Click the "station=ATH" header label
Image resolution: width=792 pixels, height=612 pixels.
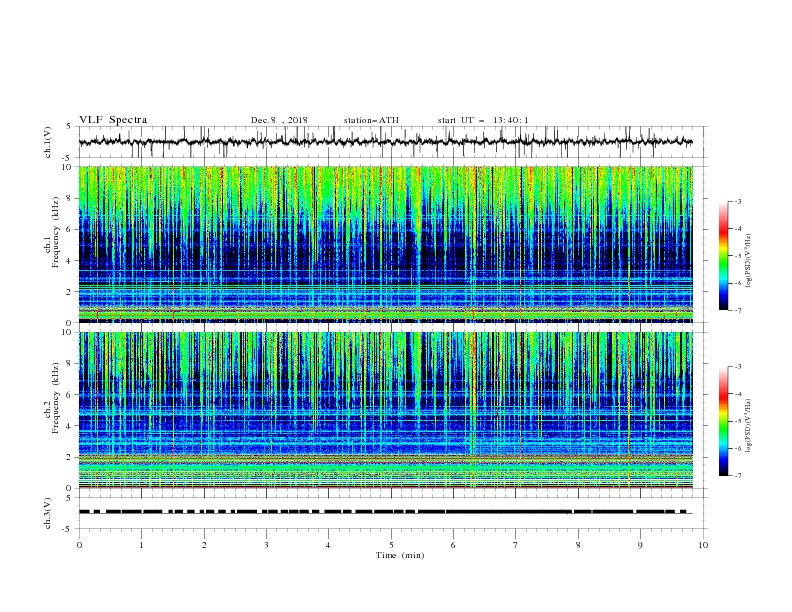371,120
